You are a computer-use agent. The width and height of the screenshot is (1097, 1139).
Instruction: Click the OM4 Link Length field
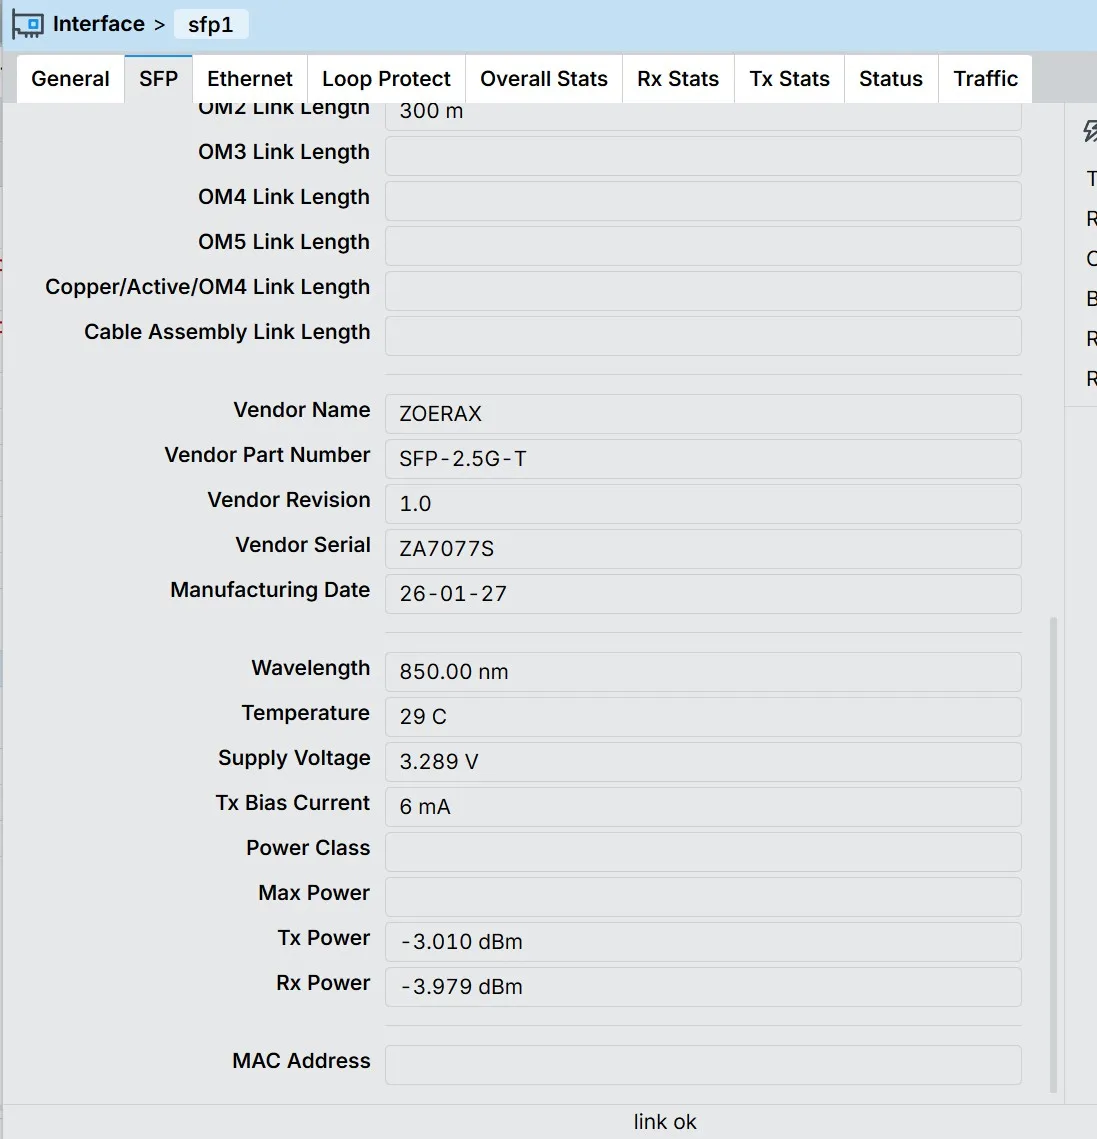point(703,201)
